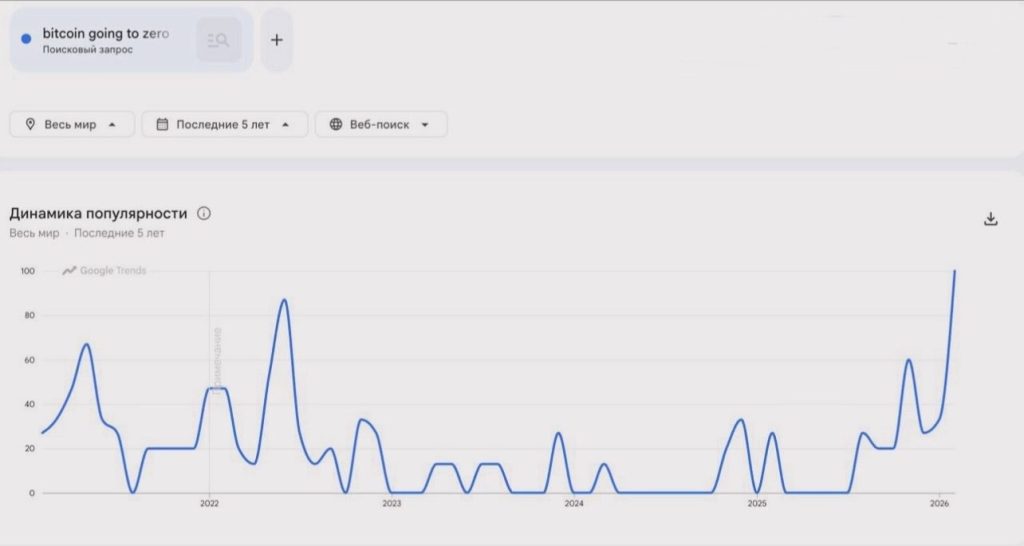Add a comparison with the plus button

click(x=277, y=40)
